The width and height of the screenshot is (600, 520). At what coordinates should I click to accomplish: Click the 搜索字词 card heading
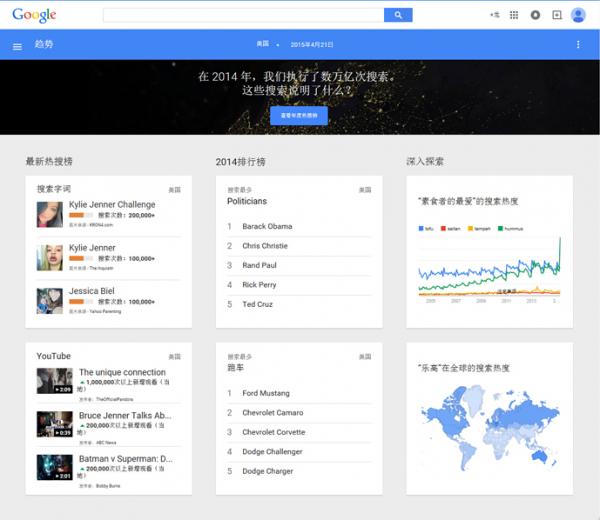[x=54, y=189]
